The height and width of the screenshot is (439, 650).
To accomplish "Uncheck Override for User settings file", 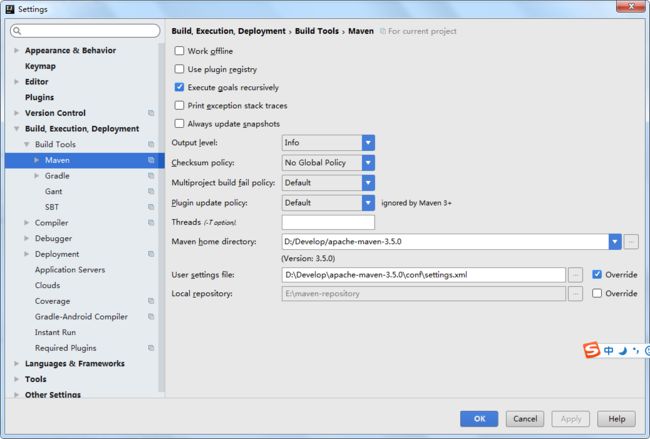I will tap(597, 274).
